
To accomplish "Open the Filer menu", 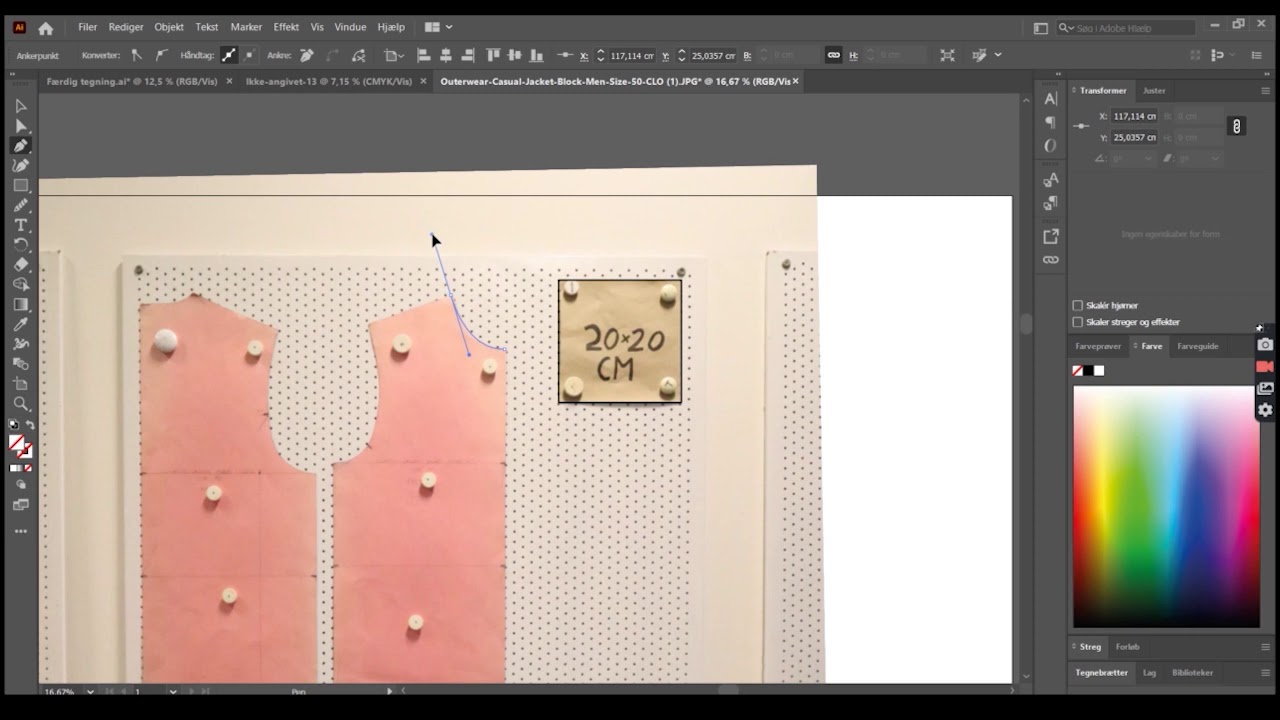I will tap(88, 27).
